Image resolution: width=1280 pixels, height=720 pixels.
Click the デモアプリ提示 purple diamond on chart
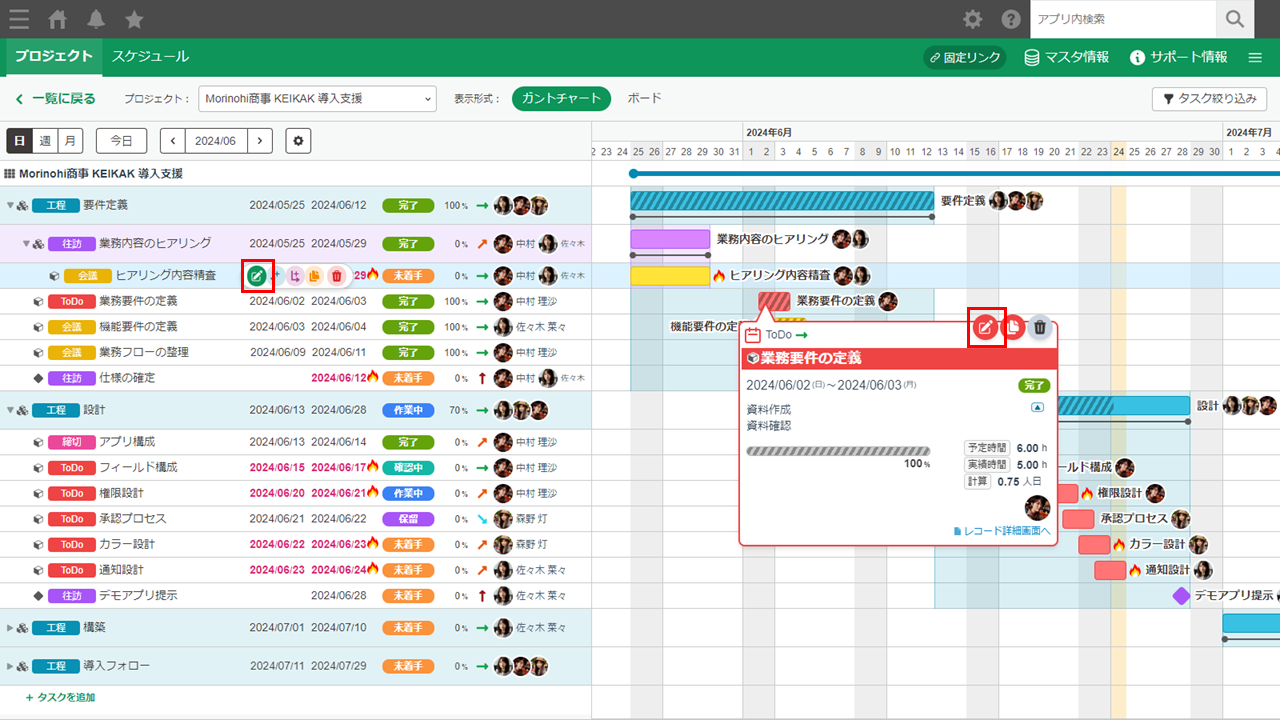click(x=1182, y=595)
